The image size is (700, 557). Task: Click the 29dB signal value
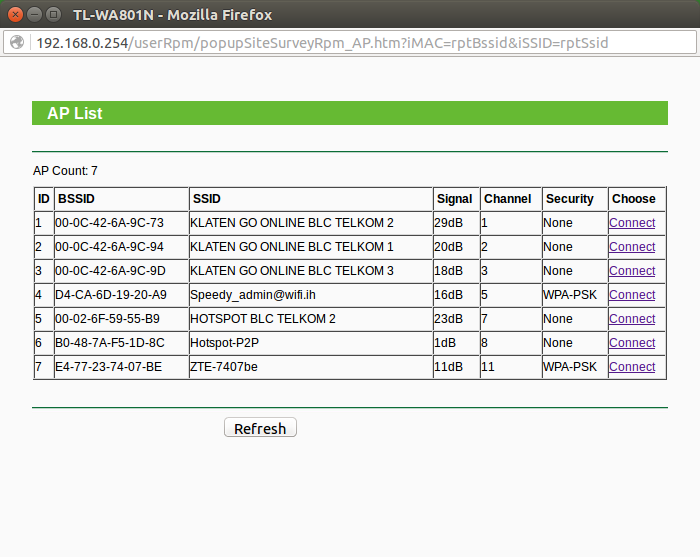(x=448, y=223)
